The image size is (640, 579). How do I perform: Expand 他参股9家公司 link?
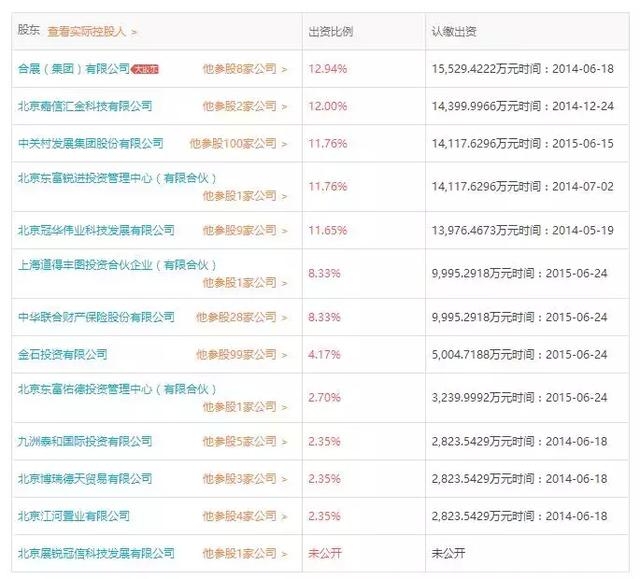(x=244, y=230)
